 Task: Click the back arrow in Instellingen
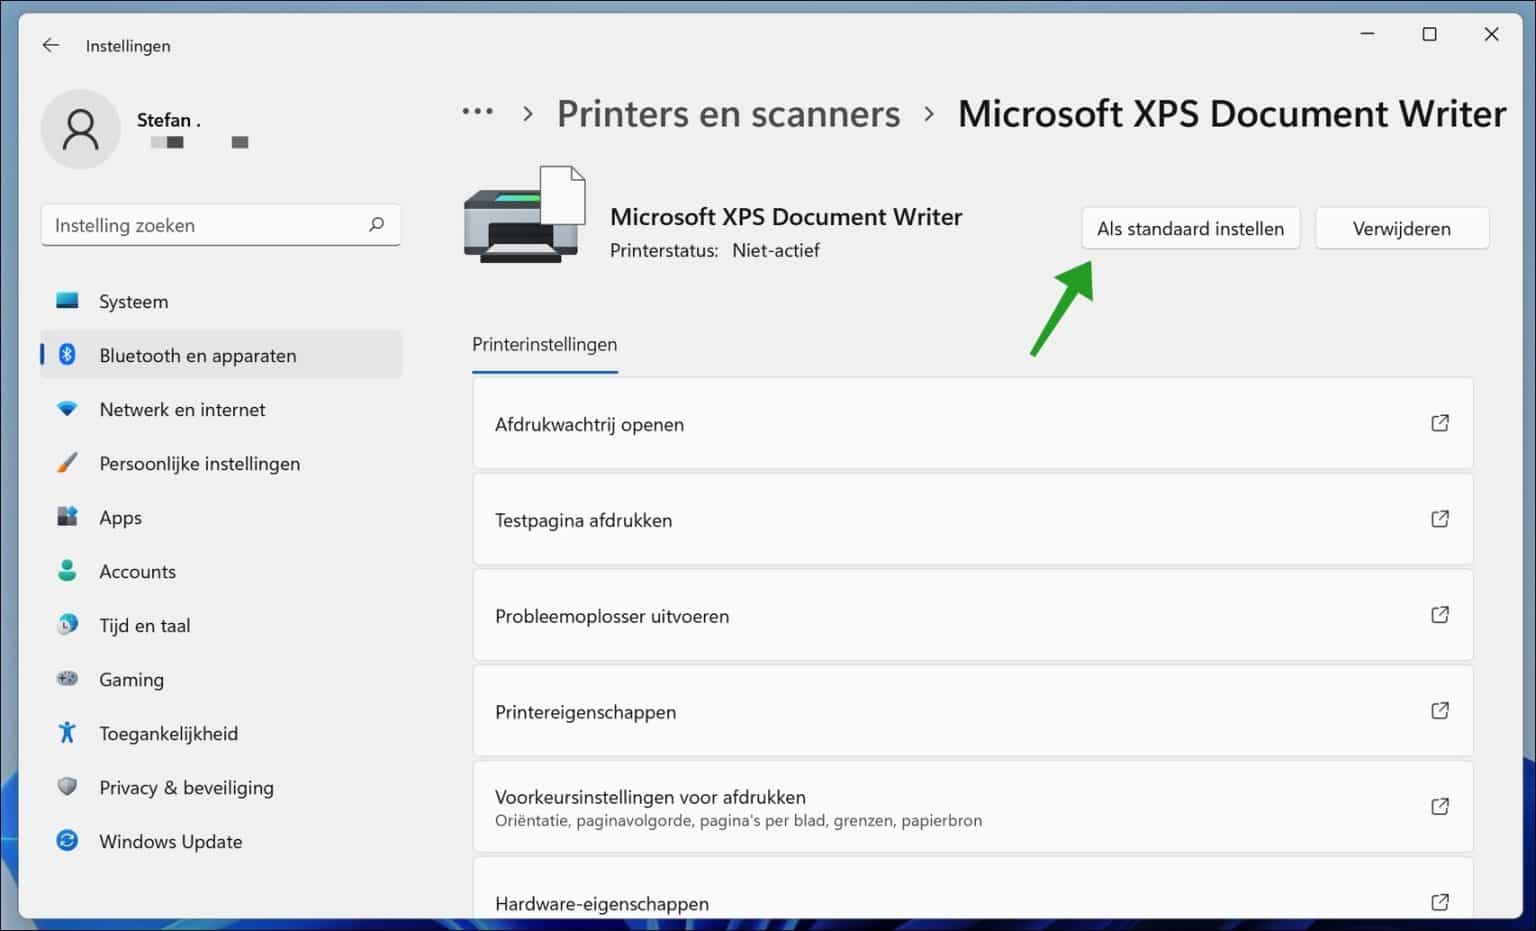click(50, 45)
